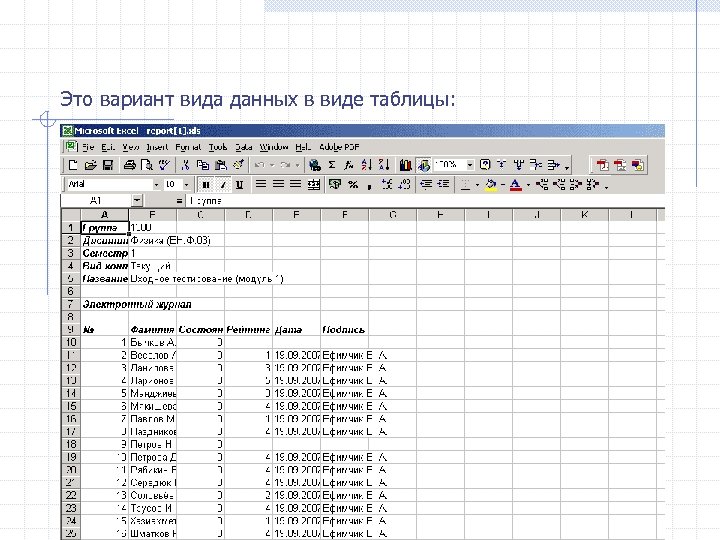The width and height of the screenshot is (720, 540).
Task: Run the Spelling check icon
Action: coord(164,165)
